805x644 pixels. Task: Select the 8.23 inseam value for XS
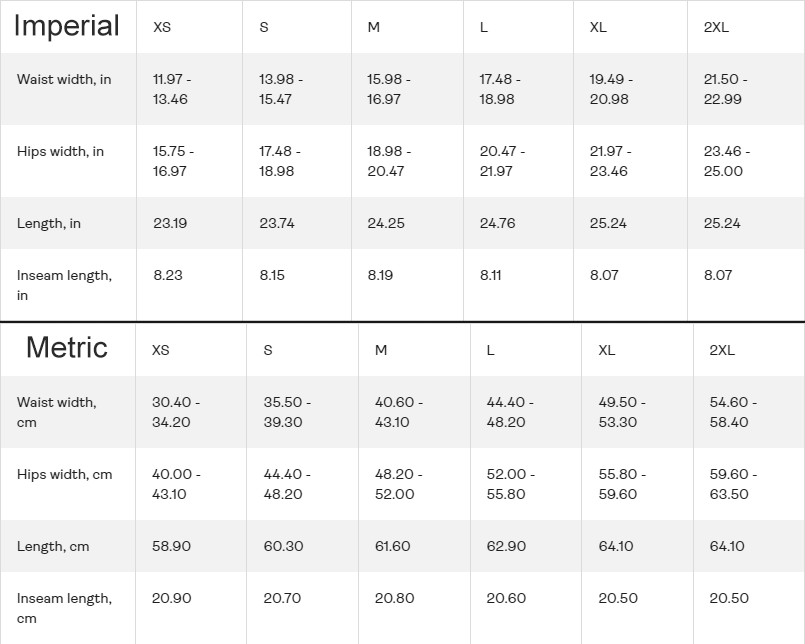click(x=168, y=275)
